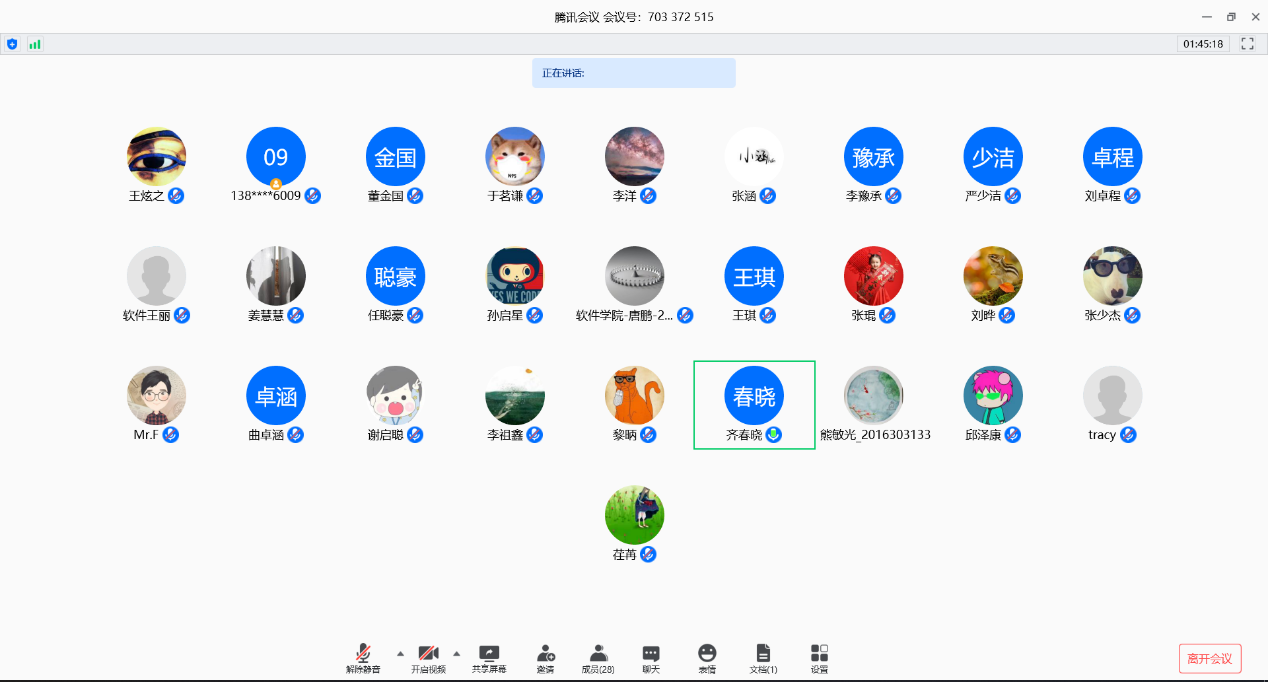The height and width of the screenshot is (682, 1268).
Task: Click the 邀请 invite icon
Action: 545,658
